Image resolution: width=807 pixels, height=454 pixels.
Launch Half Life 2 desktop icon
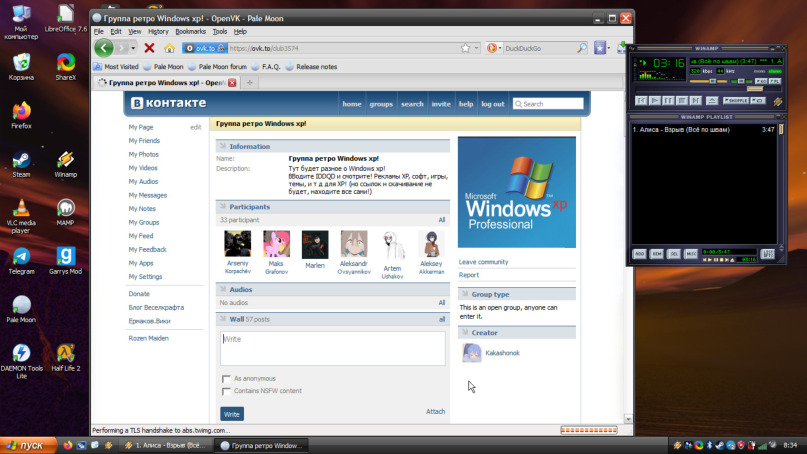click(x=65, y=358)
